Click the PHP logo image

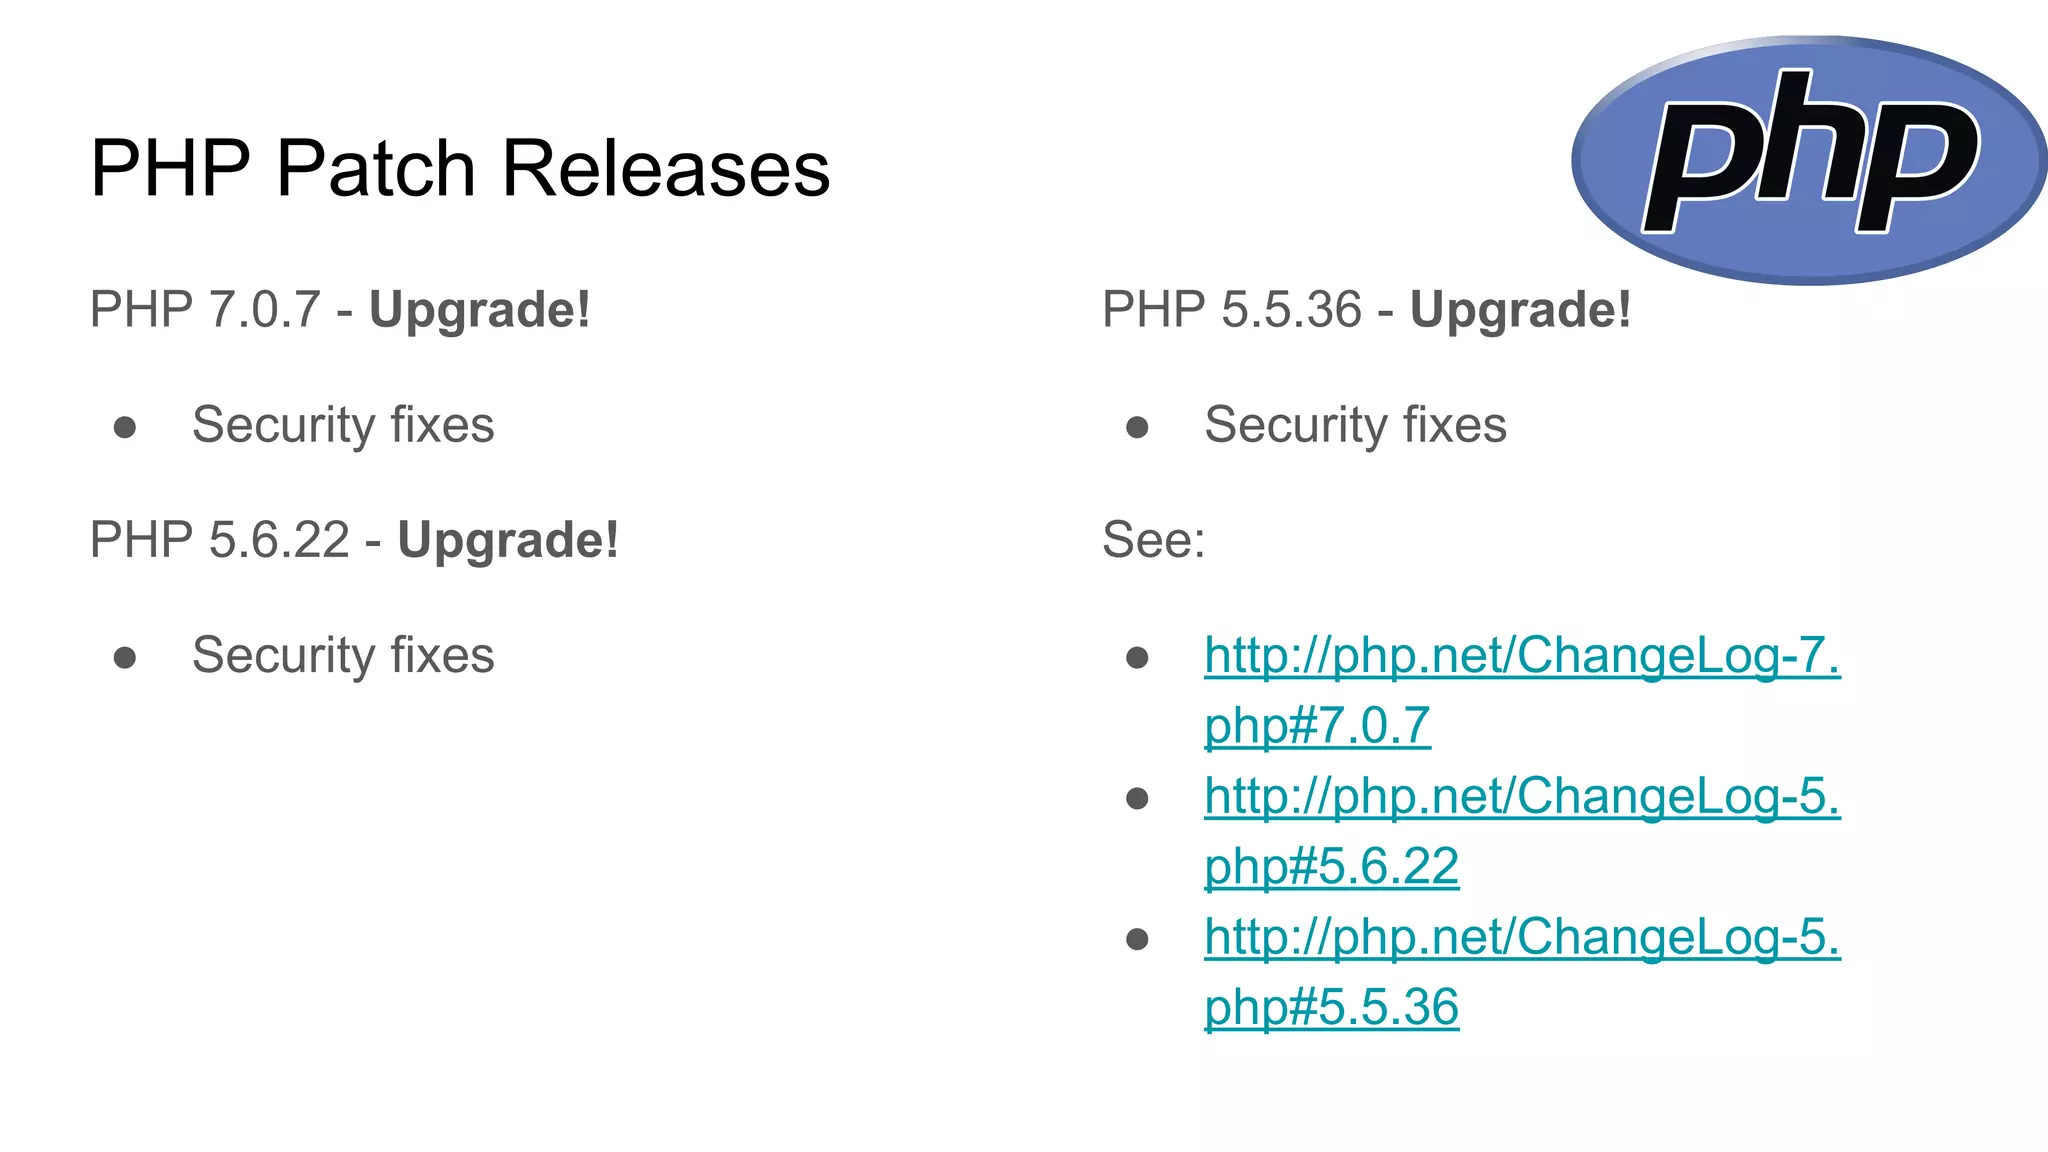pyautogui.click(x=1808, y=160)
